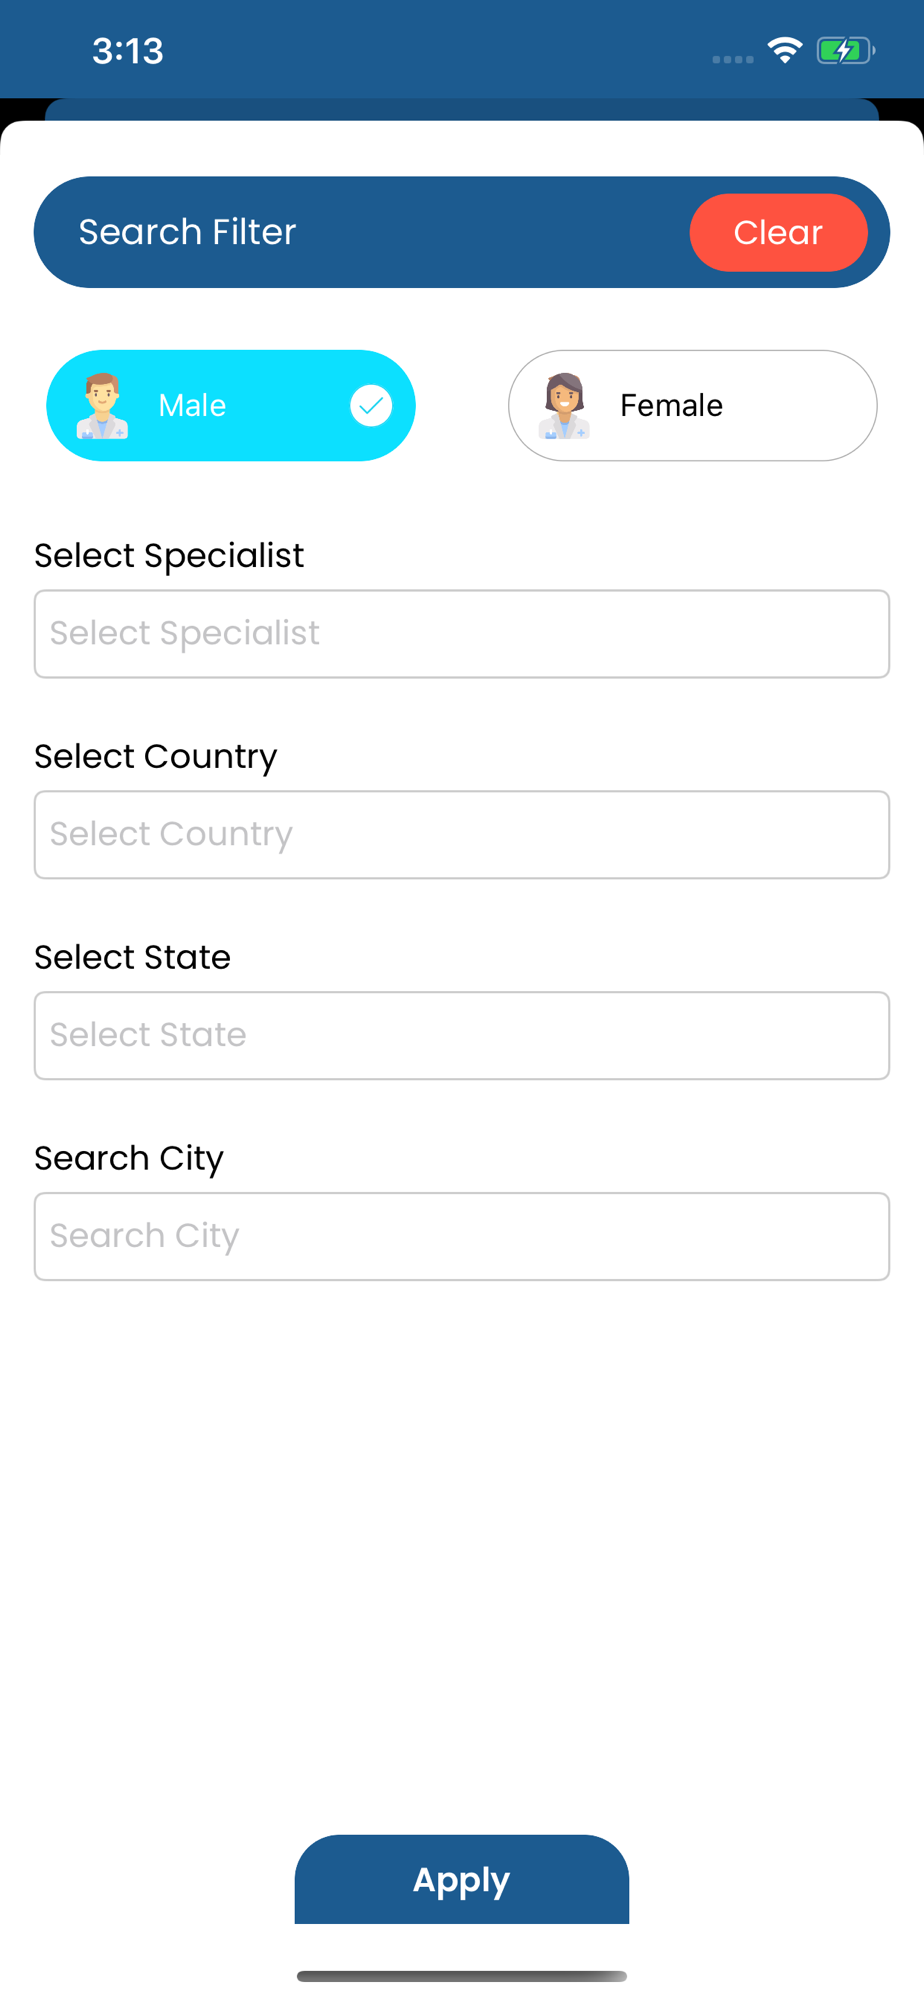Screen dimensions: 924x2000
Task: Open the Select Country dropdown field
Action: [462, 835]
